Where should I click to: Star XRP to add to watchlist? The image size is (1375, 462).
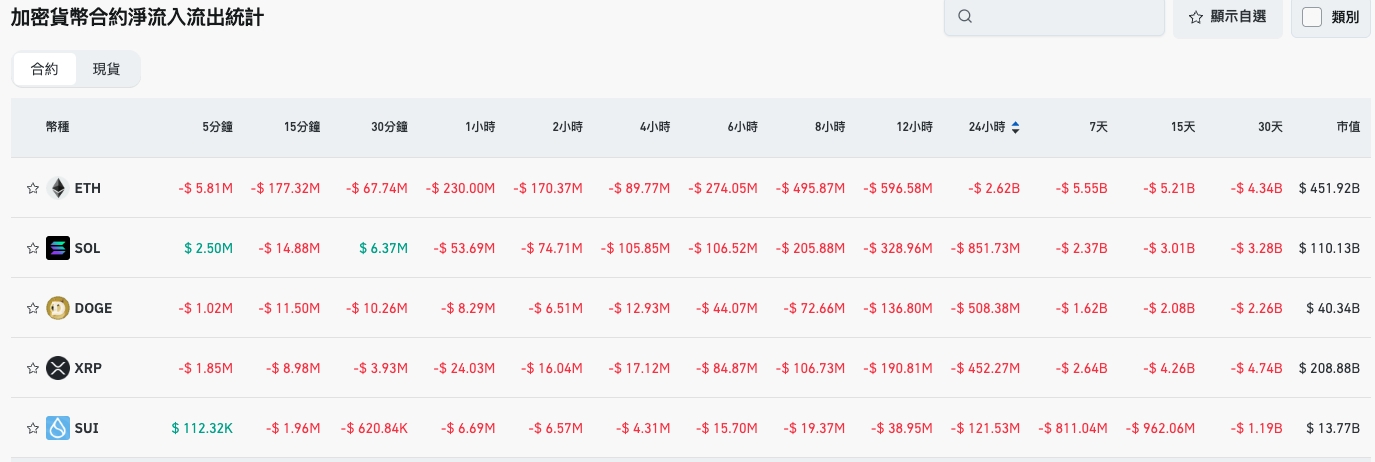click(x=32, y=368)
